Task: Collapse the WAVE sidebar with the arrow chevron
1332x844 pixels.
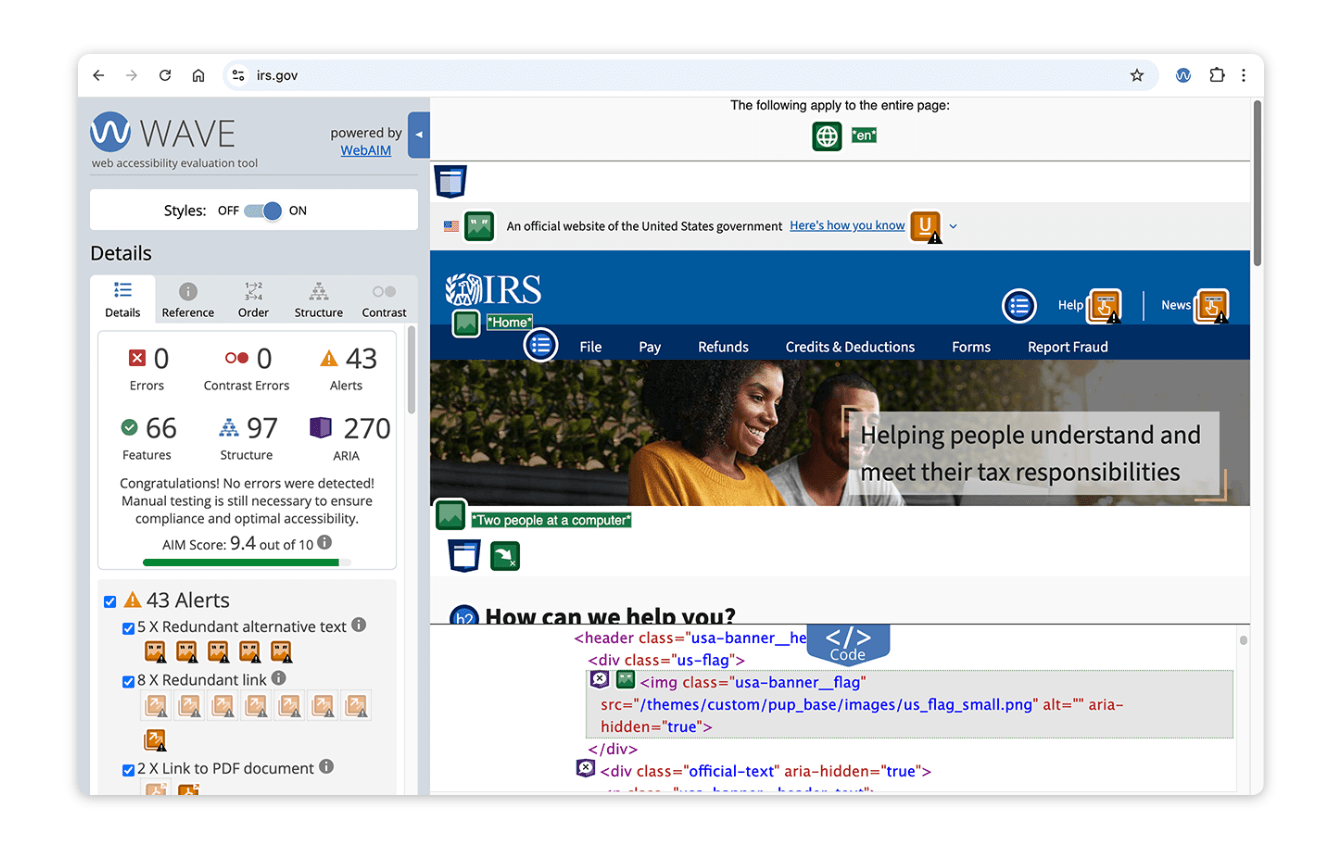Action: coord(418,134)
